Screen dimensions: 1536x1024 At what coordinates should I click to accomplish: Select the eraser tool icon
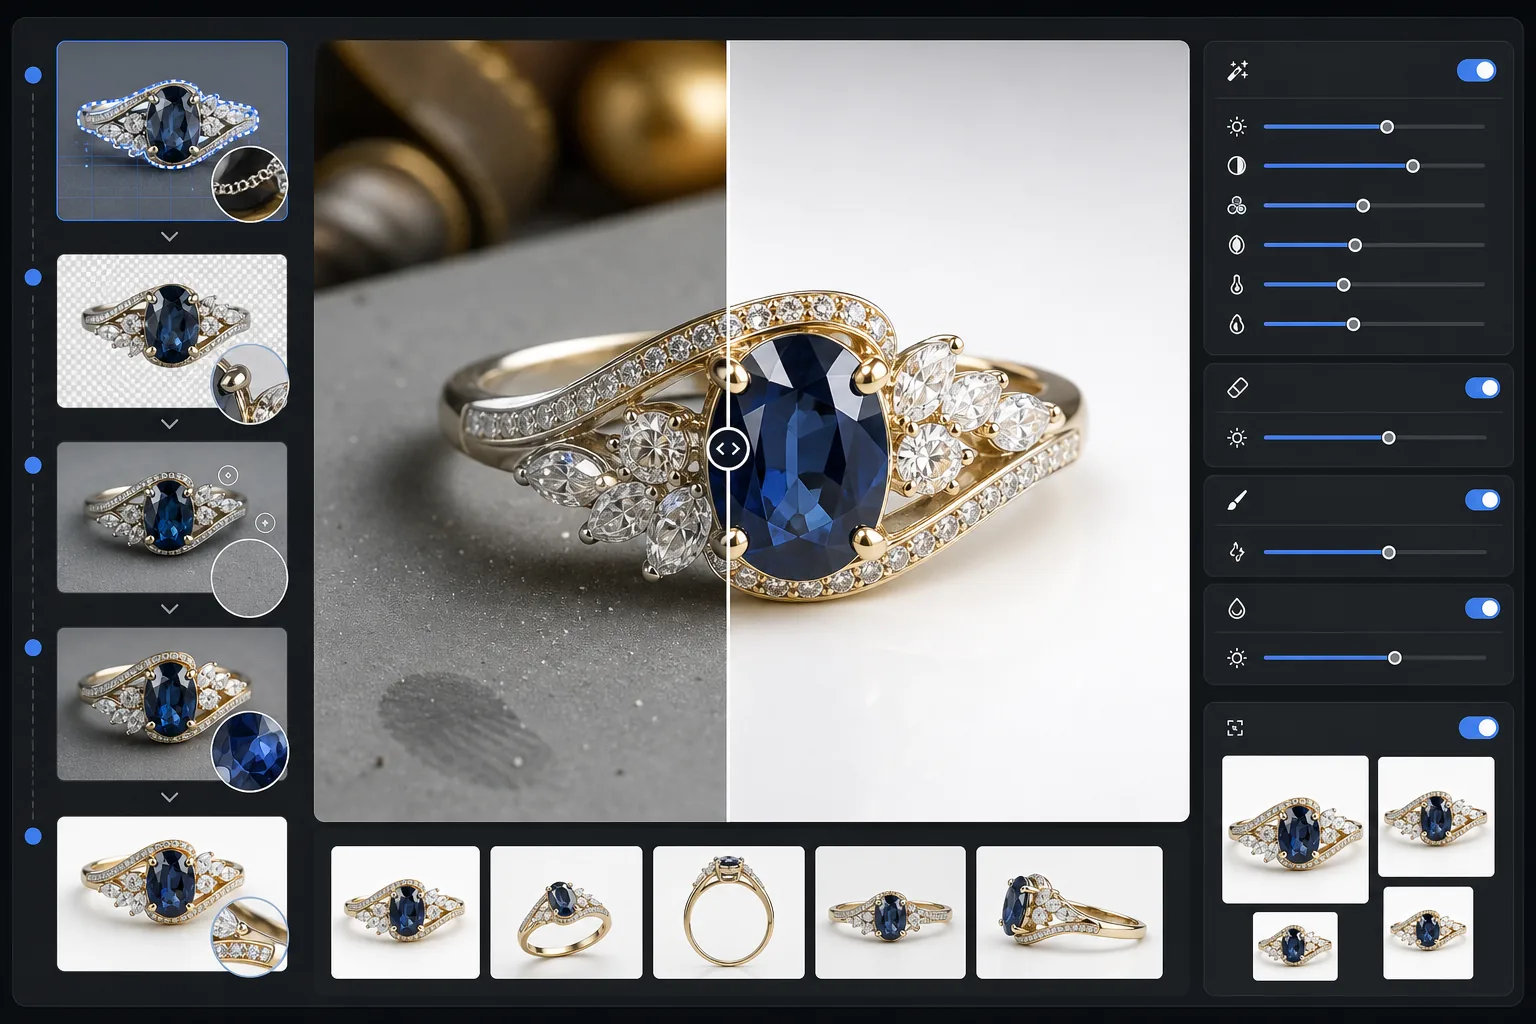[x=1237, y=388]
